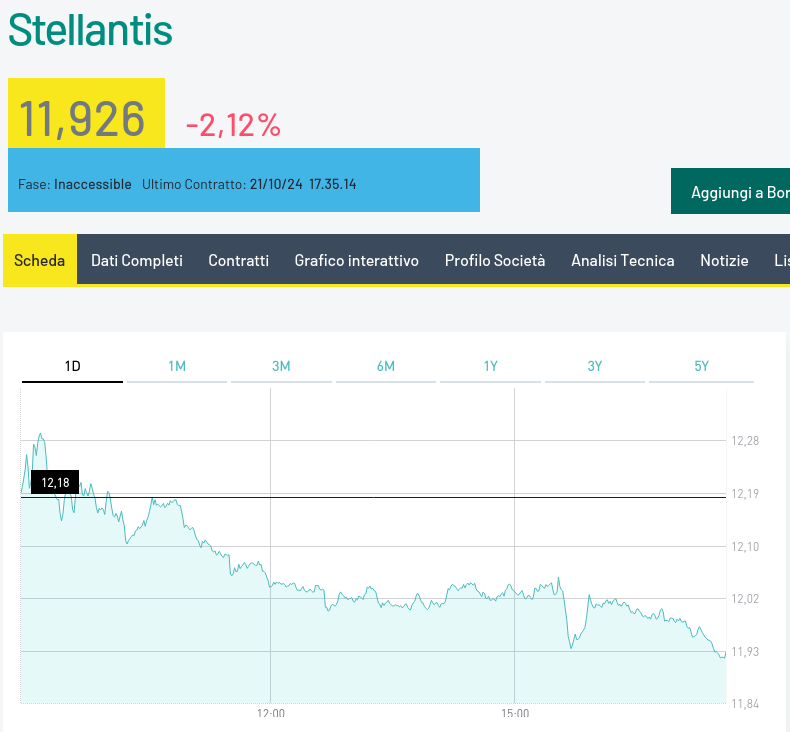The width and height of the screenshot is (790, 732).
Task: Open the Notizie tab
Action: (724, 260)
